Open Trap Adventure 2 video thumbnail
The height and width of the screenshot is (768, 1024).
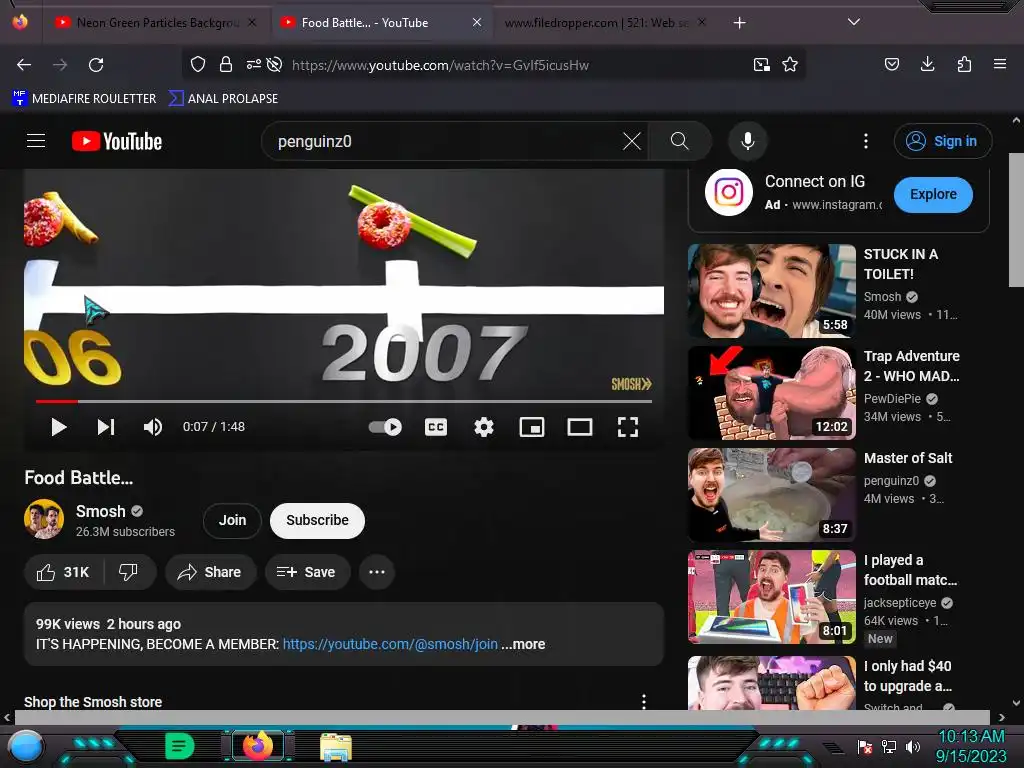(x=771, y=393)
